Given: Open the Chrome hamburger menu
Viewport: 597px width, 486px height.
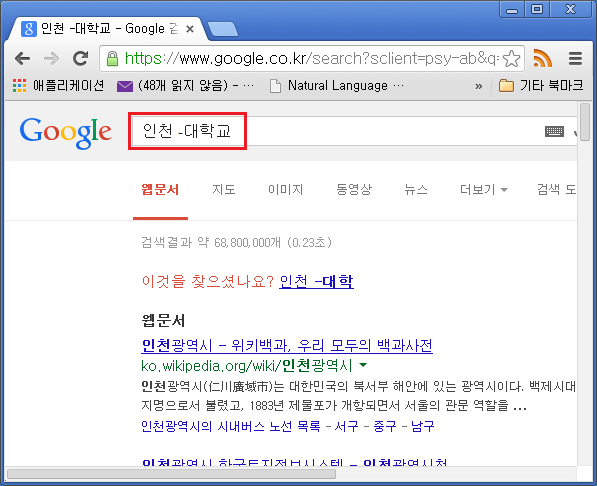Looking at the screenshot, I should [575, 59].
